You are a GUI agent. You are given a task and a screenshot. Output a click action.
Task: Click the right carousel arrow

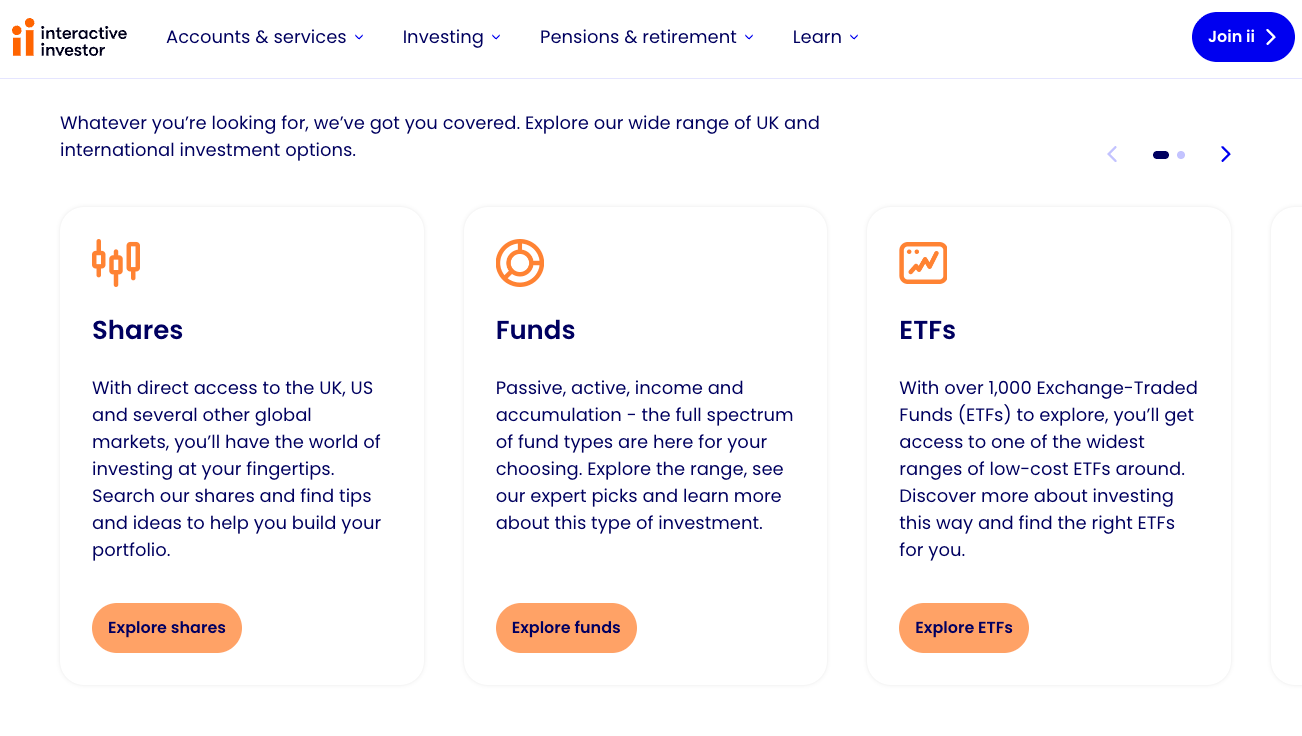click(1225, 154)
